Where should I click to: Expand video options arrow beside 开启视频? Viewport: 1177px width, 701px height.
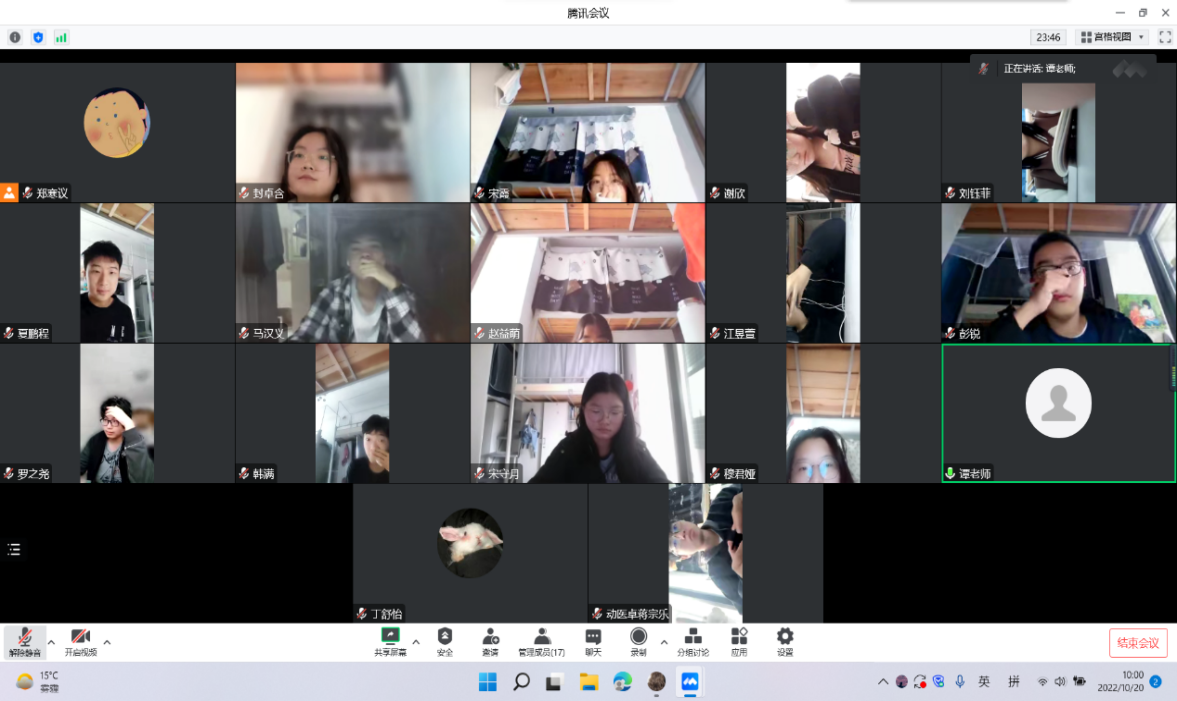107,642
